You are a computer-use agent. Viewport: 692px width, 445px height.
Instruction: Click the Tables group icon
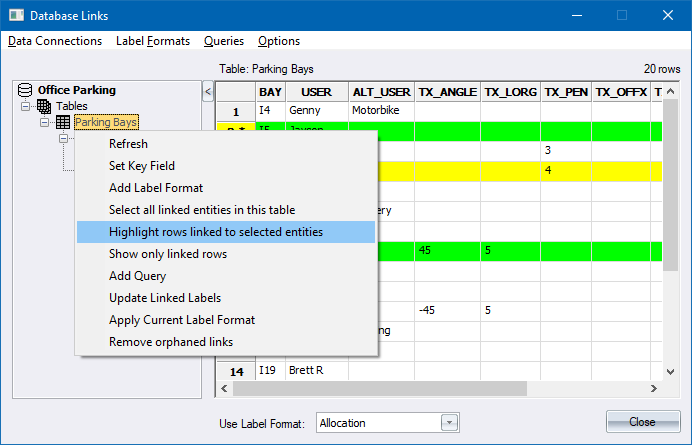[x=44, y=106]
